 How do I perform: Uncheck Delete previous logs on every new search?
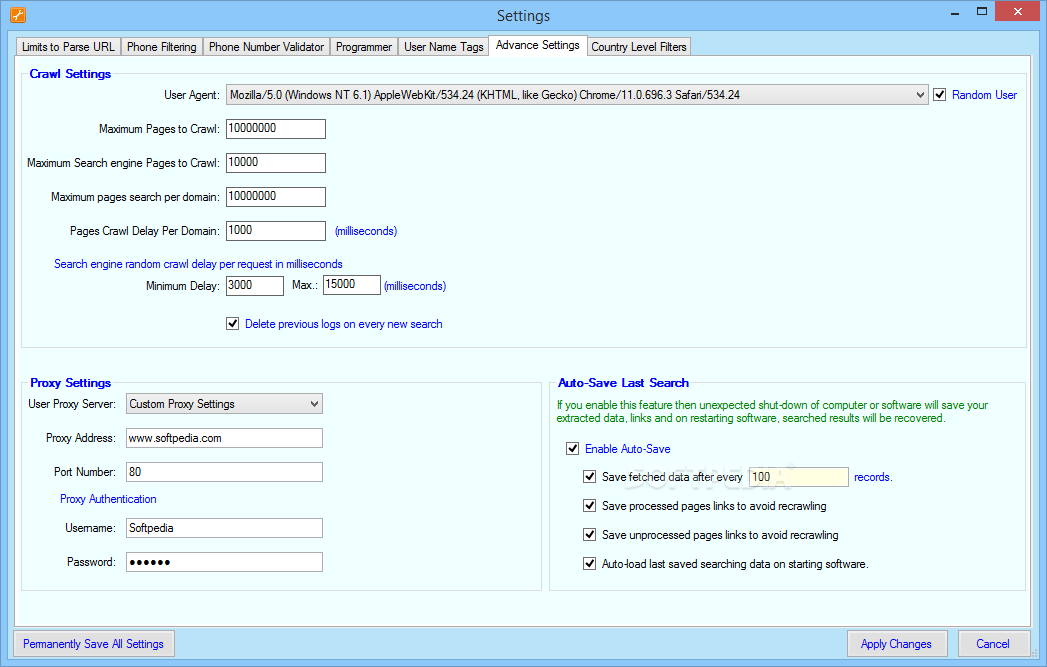[x=232, y=324]
